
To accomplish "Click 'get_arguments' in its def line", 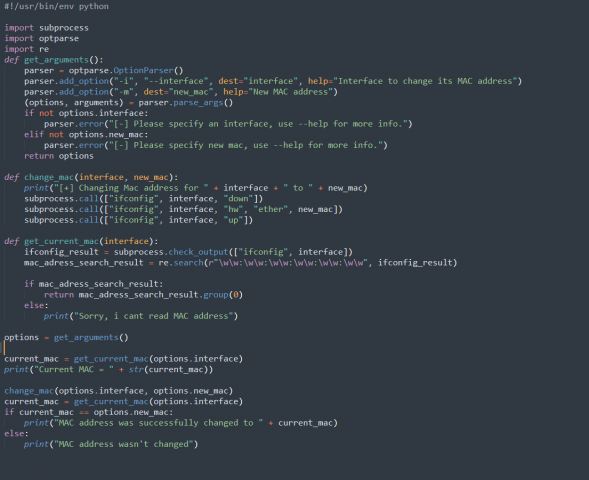I will [56, 60].
